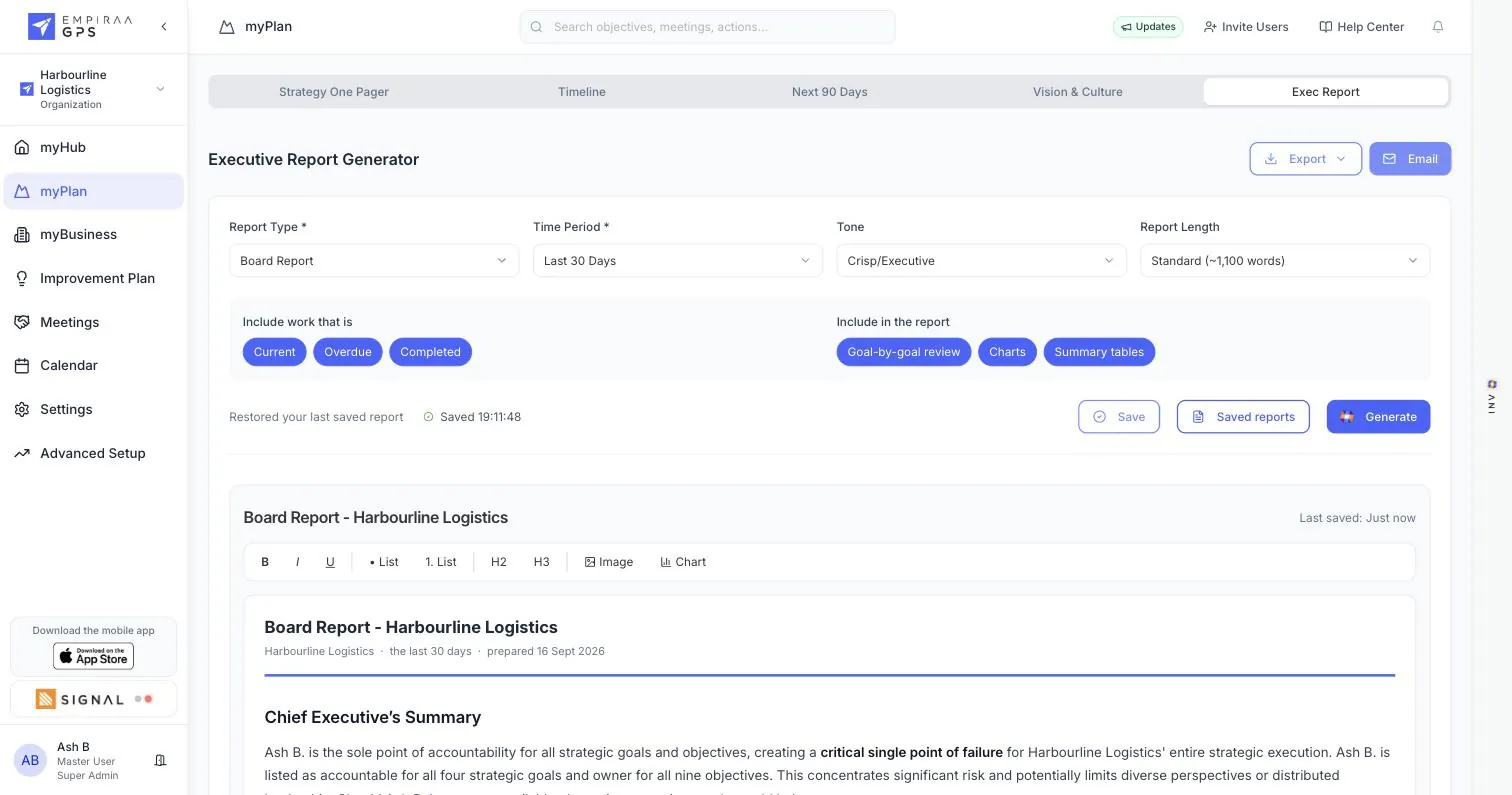The width and height of the screenshot is (1512, 795).
Task: Click the Empiraa GPS logo
Action: coord(79,26)
